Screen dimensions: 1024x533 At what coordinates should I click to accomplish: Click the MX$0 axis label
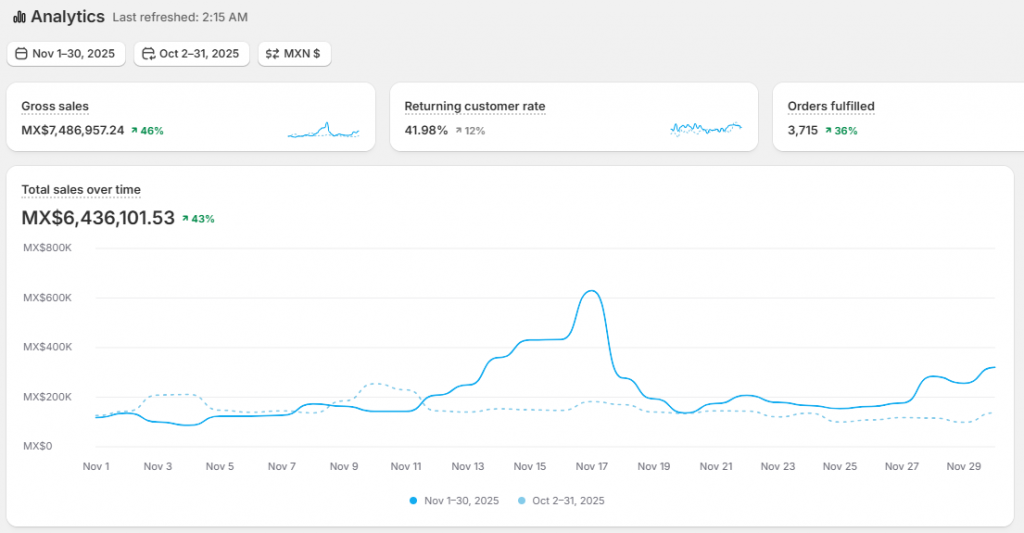pyautogui.click(x=38, y=446)
